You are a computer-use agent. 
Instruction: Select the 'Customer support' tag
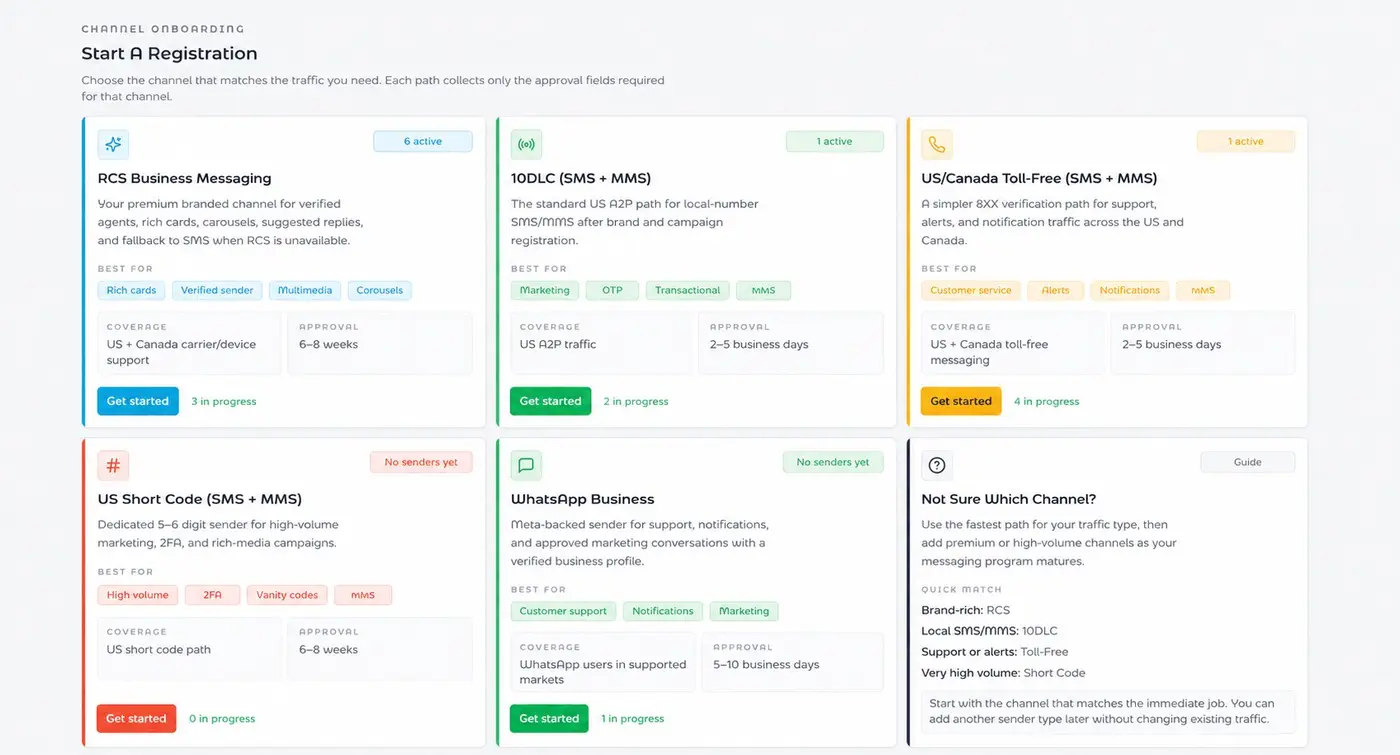pos(563,611)
